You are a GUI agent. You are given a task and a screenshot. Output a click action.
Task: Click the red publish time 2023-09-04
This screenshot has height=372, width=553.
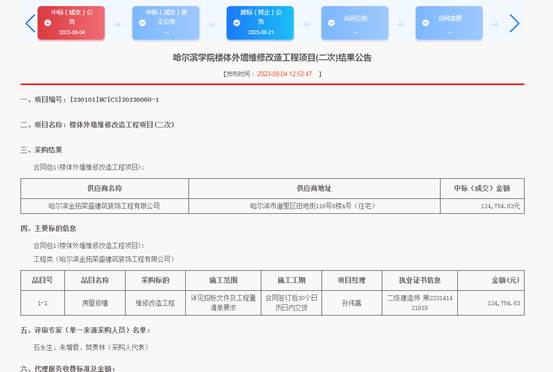(285, 74)
